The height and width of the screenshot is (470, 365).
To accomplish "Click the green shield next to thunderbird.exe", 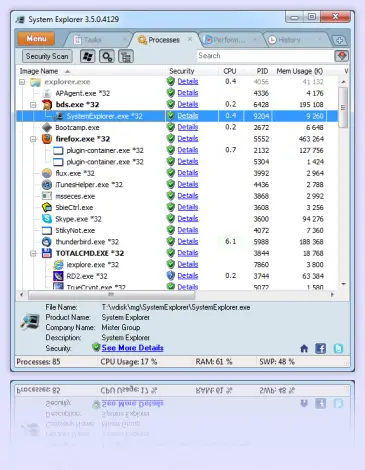I will click(x=171, y=241).
